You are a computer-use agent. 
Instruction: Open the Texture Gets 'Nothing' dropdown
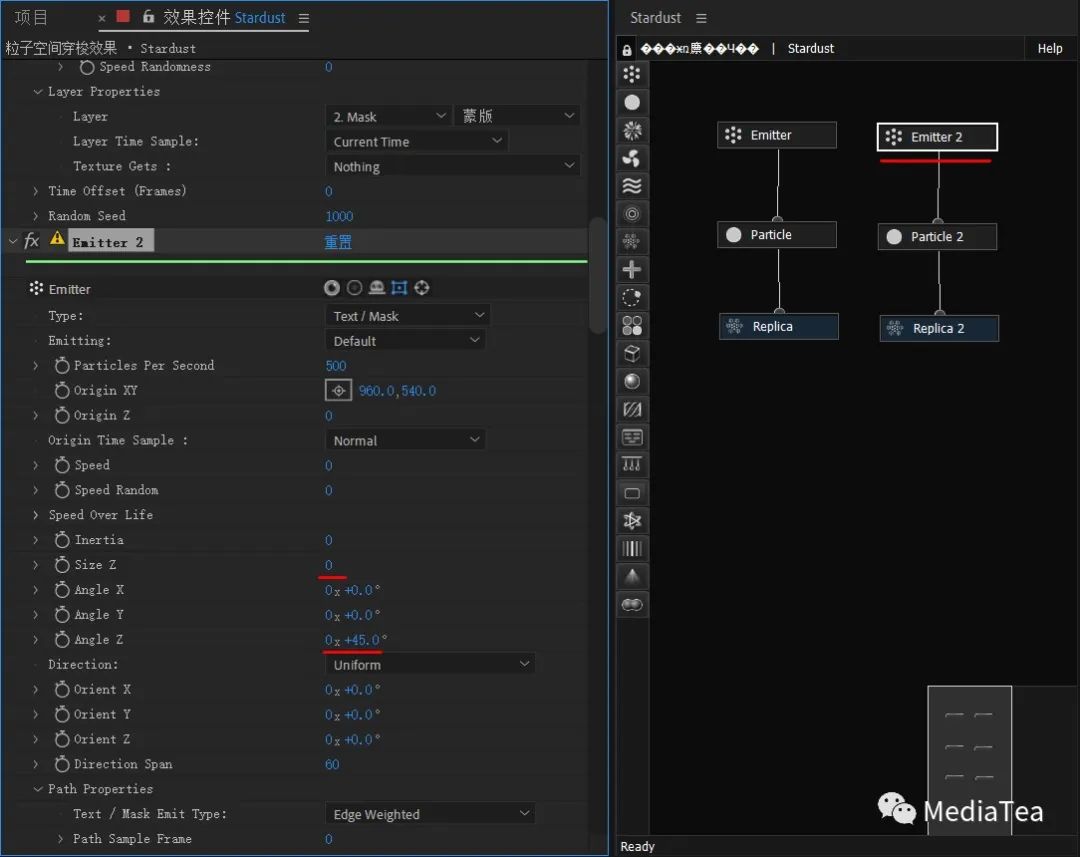[452, 166]
